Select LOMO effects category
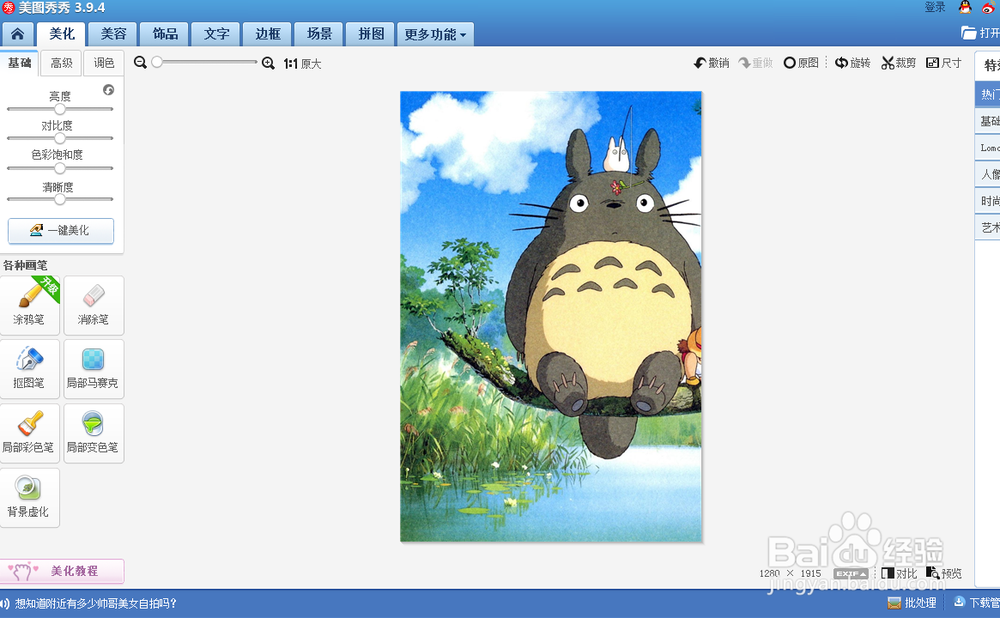The image size is (1000, 618). tap(988, 147)
